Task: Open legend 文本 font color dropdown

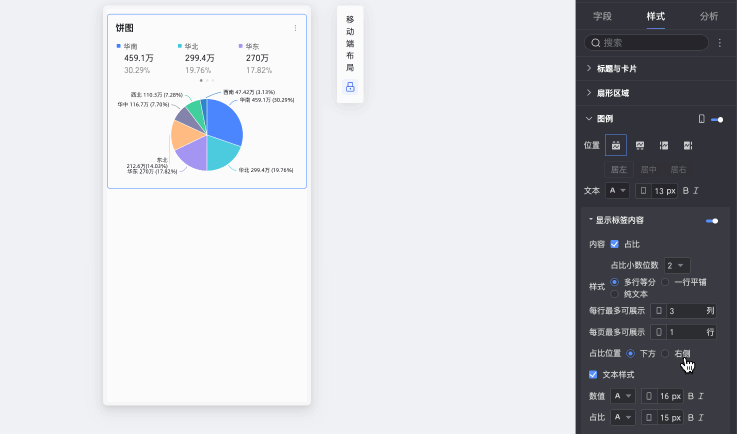Action: point(617,191)
